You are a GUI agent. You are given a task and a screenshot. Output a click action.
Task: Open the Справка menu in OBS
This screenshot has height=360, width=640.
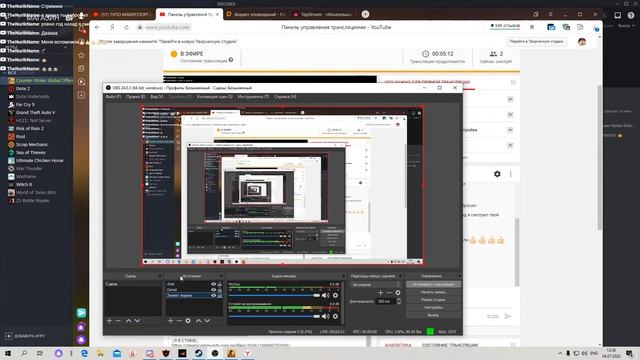click(x=285, y=97)
